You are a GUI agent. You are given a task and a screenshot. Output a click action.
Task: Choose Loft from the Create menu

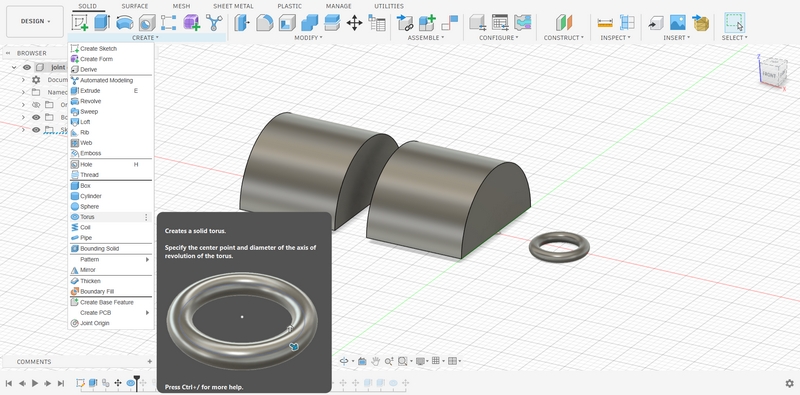(x=111, y=122)
